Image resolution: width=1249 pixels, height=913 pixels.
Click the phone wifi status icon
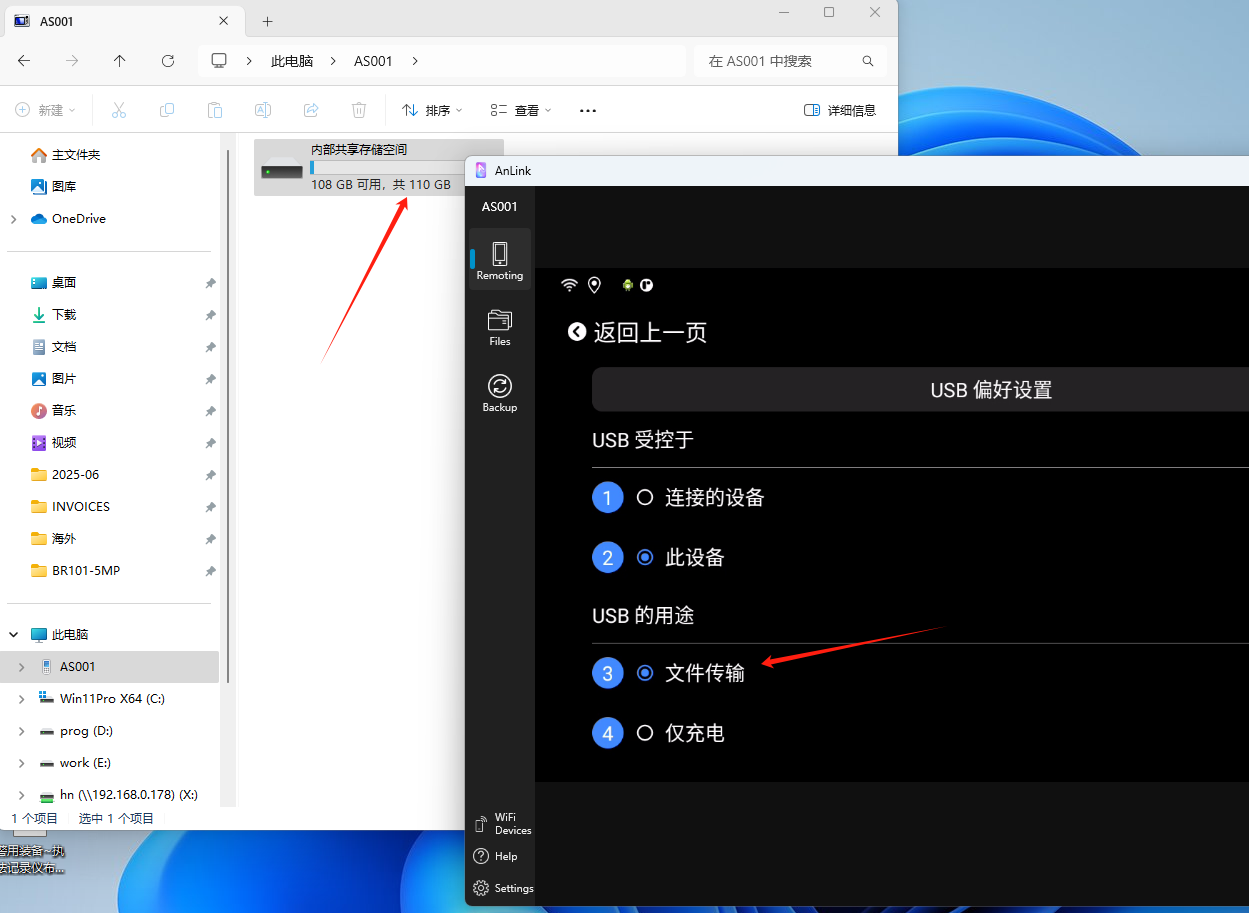[569, 285]
